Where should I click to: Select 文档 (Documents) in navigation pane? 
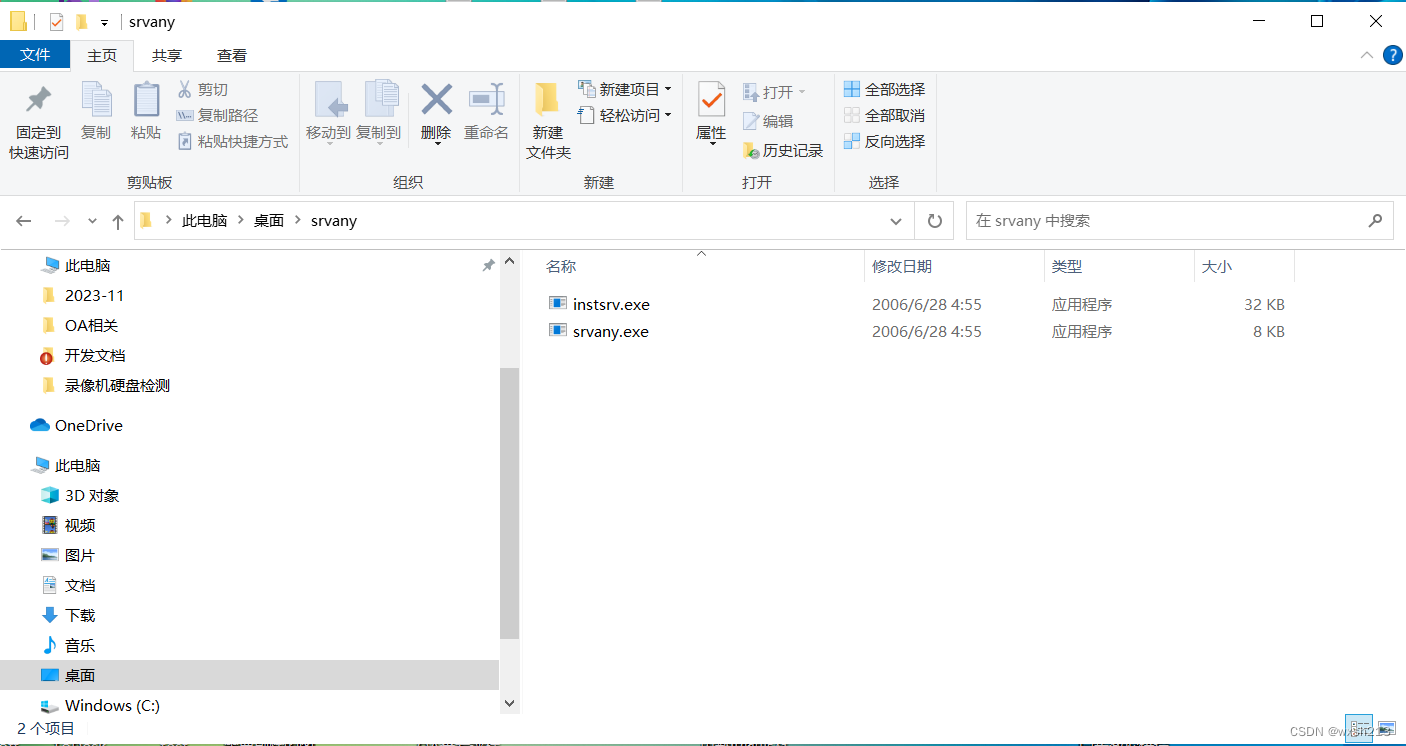[x=80, y=585]
